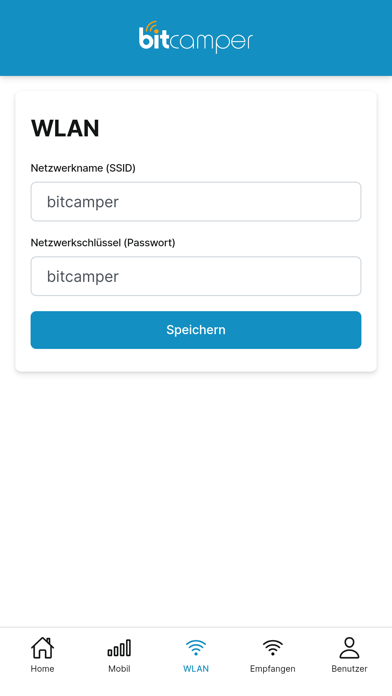
Task: Switch to the Home tab label
Action: point(42,668)
